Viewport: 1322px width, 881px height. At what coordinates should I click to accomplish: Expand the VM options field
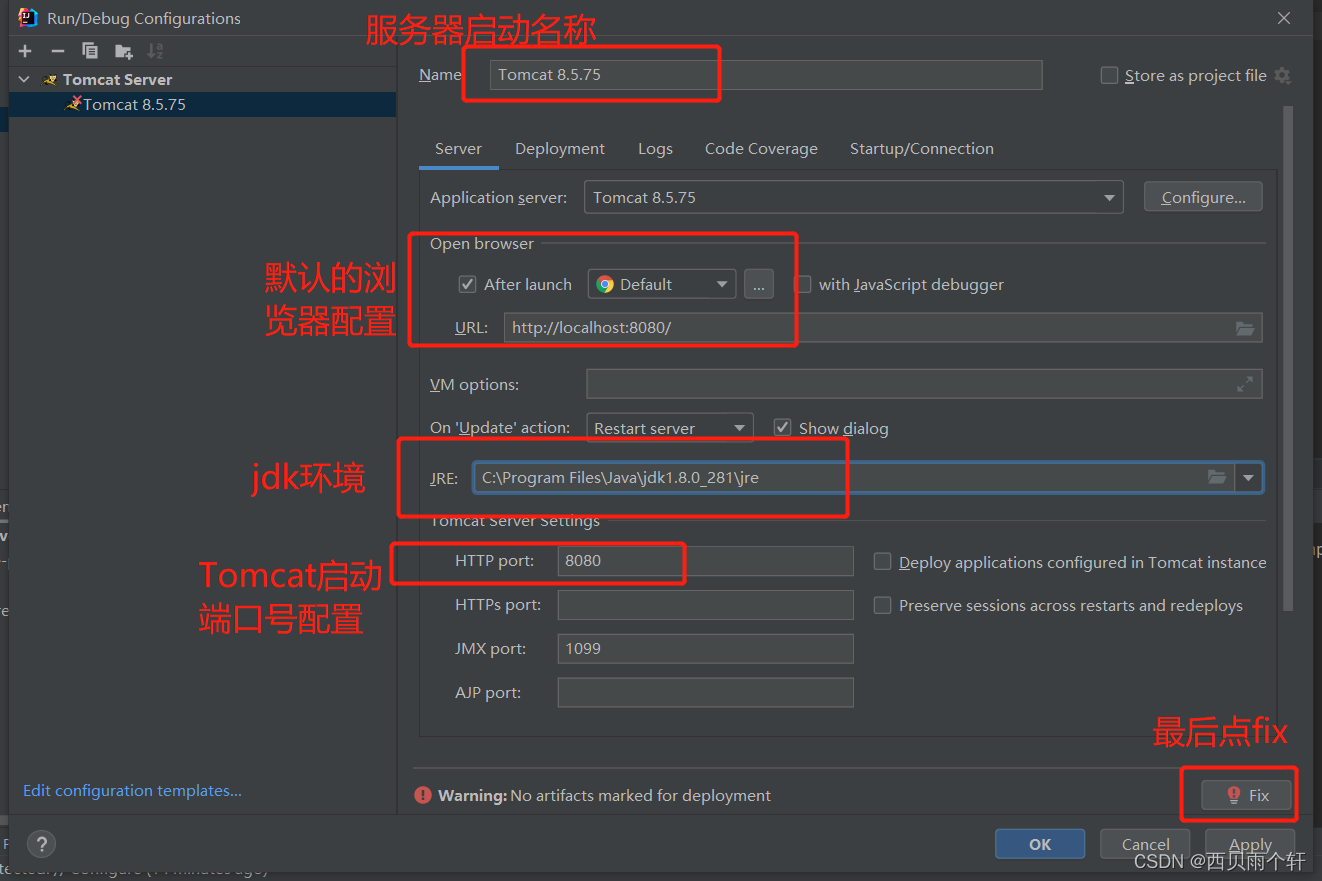pyautogui.click(x=1245, y=384)
